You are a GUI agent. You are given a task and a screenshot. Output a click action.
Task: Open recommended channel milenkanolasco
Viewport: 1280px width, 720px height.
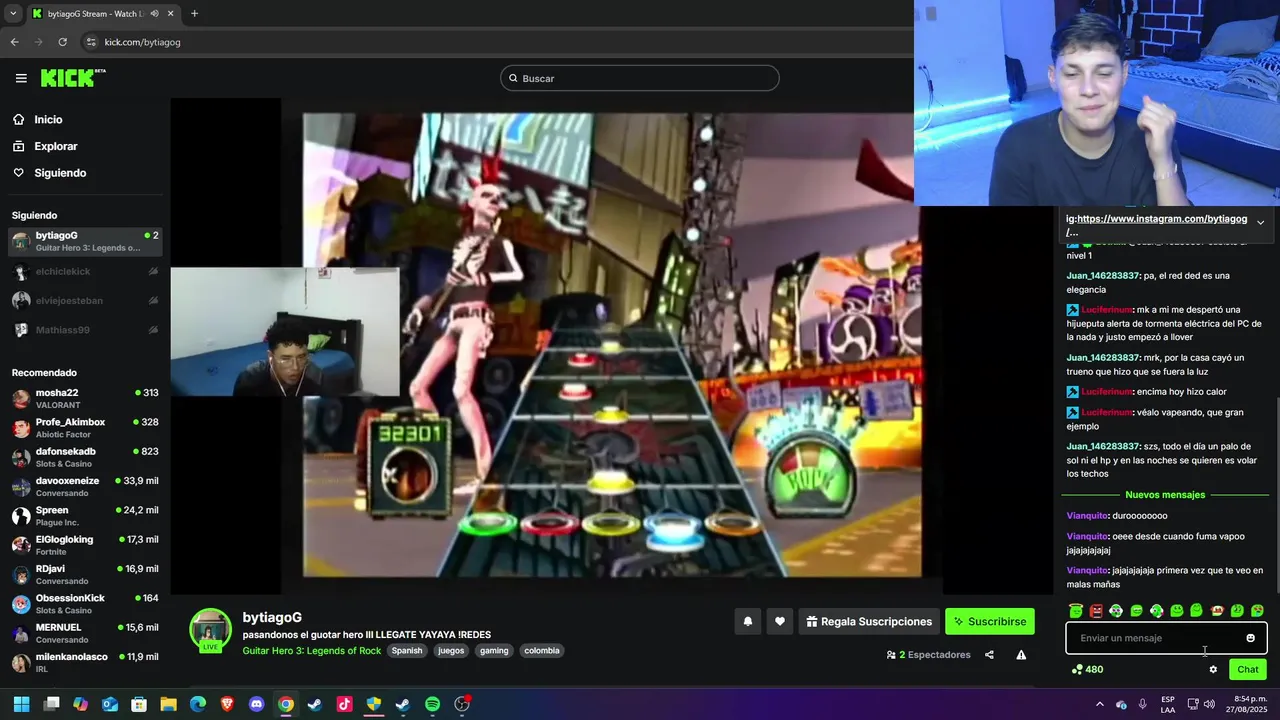coord(85,662)
